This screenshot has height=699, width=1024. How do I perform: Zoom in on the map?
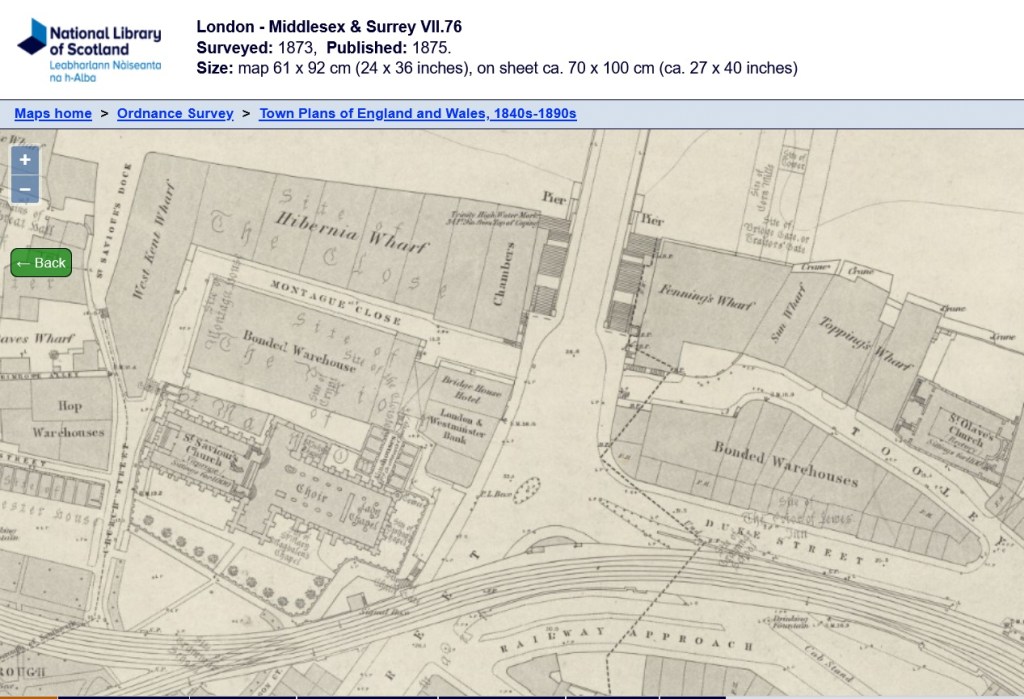[x=25, y=160]
